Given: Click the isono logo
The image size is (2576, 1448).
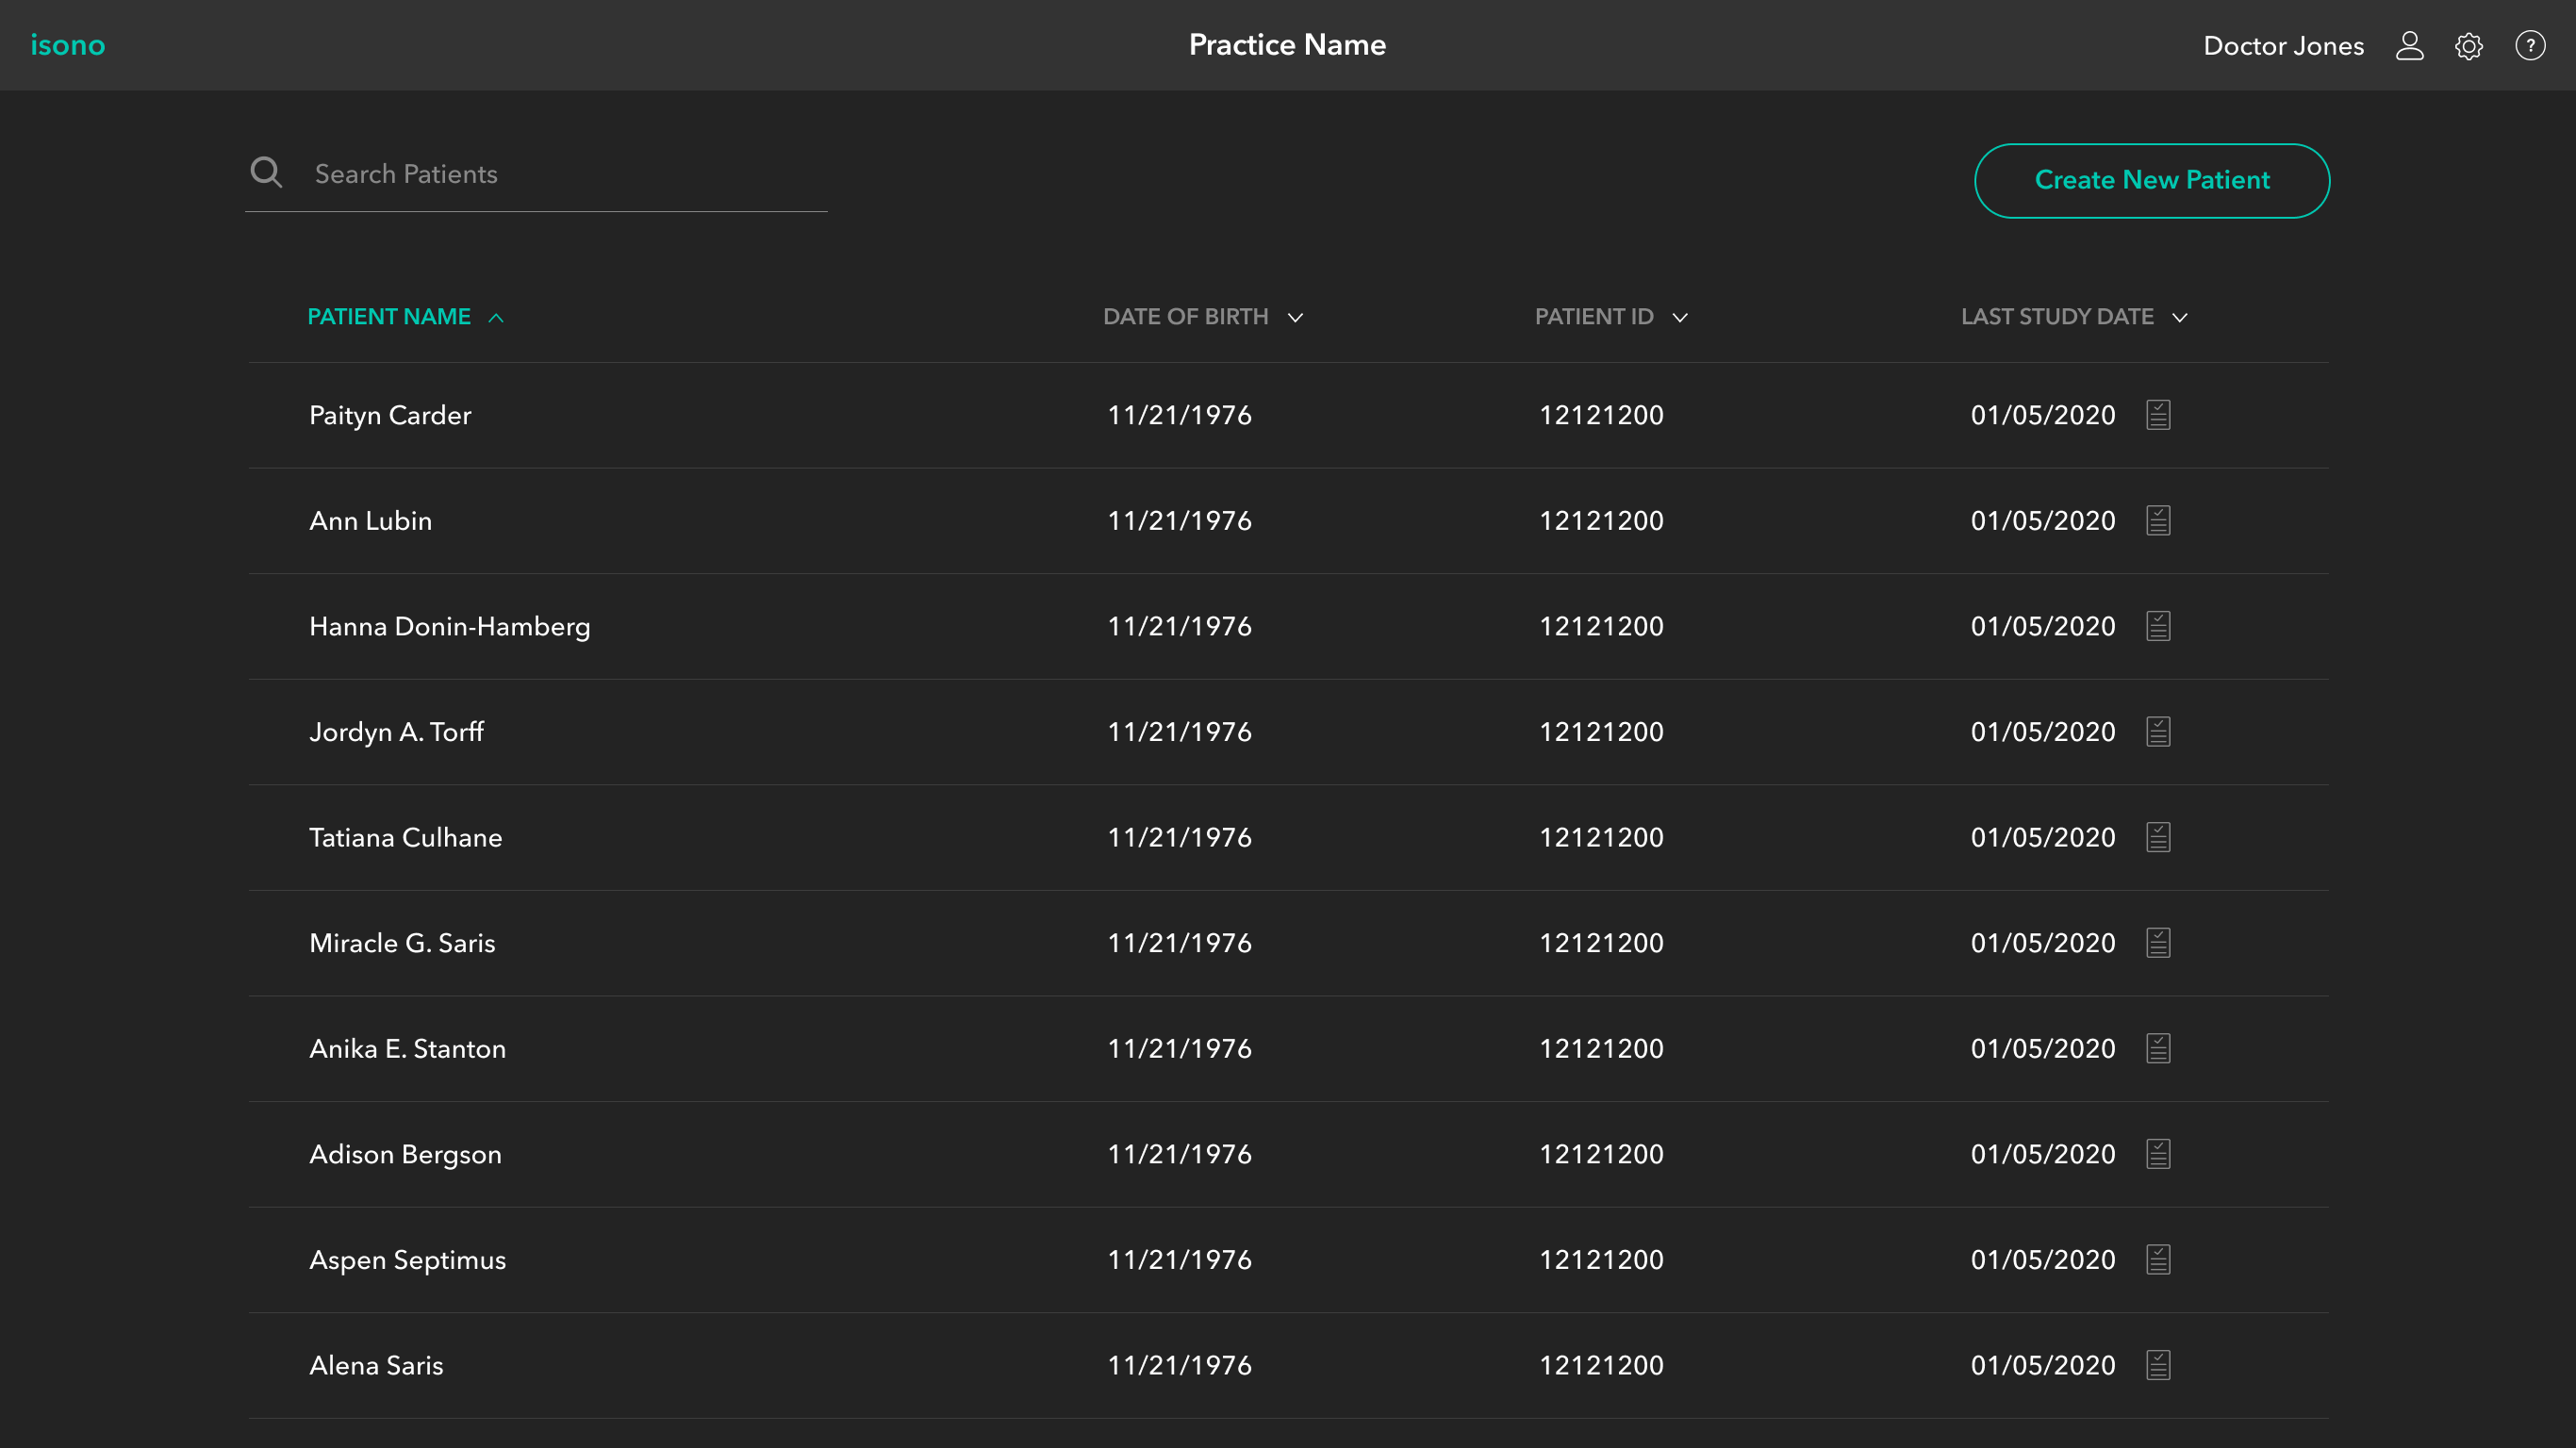Looking at the screenshot, I should pyautogui.click(x=68, y=45).
